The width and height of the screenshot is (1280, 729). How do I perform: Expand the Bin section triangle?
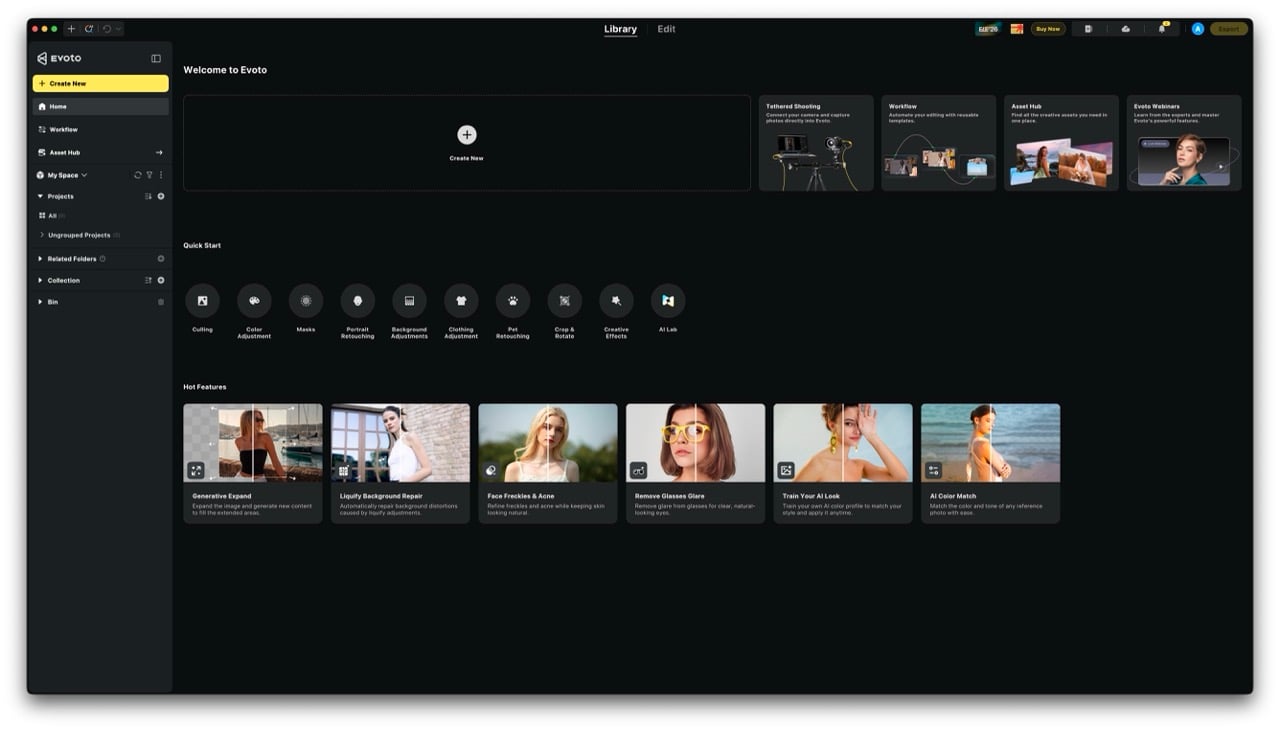40,302
